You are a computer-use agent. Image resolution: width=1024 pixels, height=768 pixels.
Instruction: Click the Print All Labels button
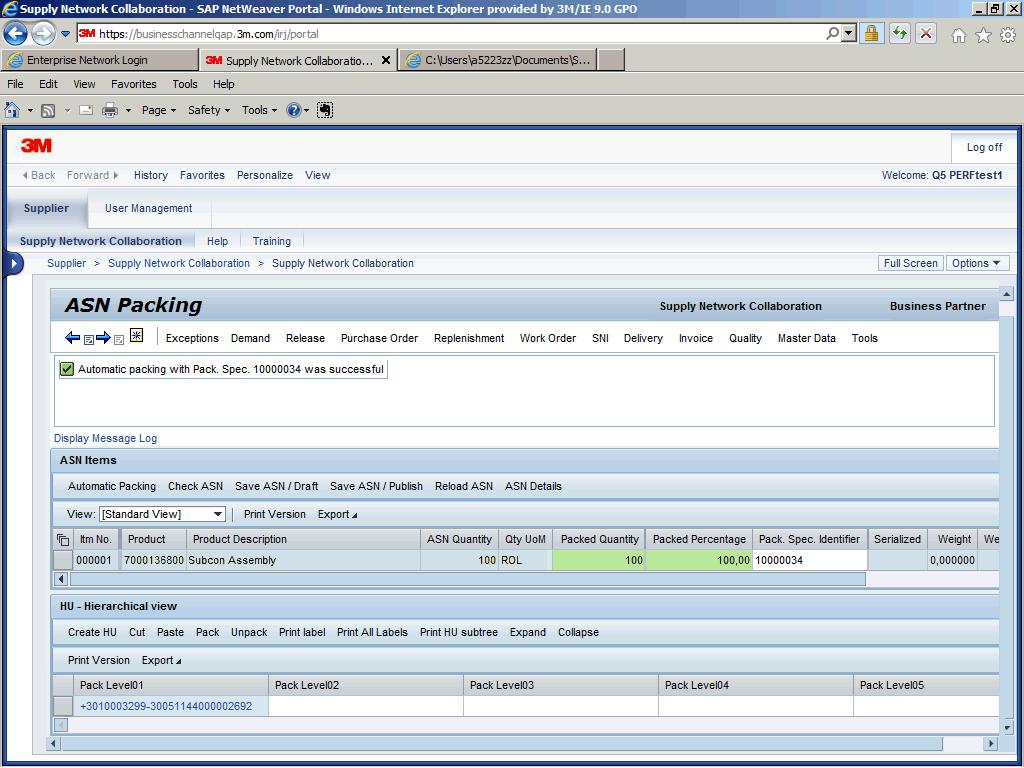pos(372,632)
